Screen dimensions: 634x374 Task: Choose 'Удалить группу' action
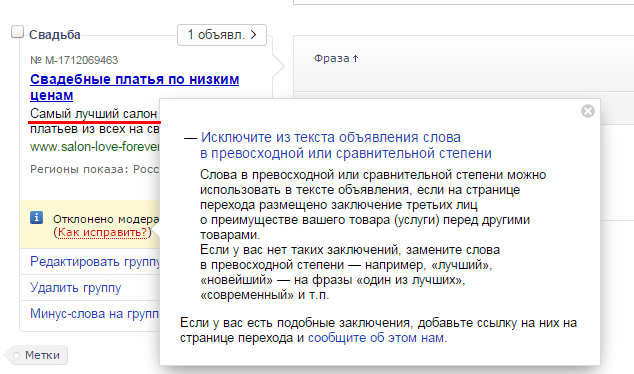click(76, 287)
